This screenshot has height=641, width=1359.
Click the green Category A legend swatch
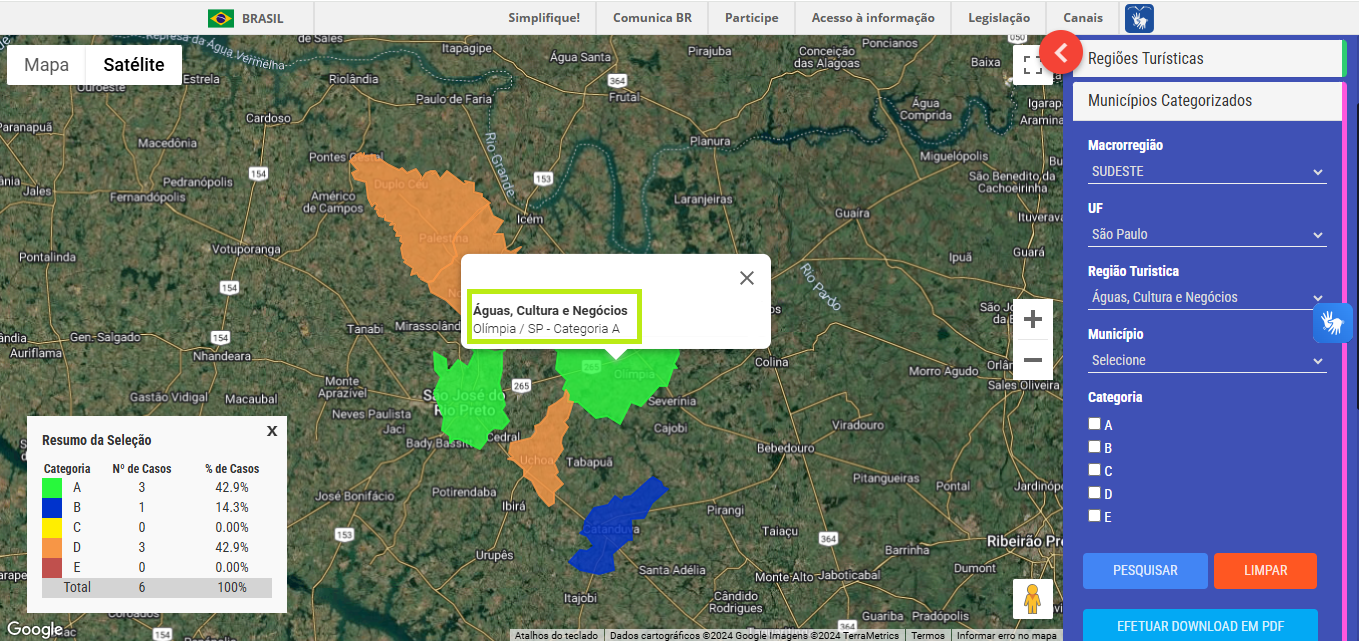(52, 488)
